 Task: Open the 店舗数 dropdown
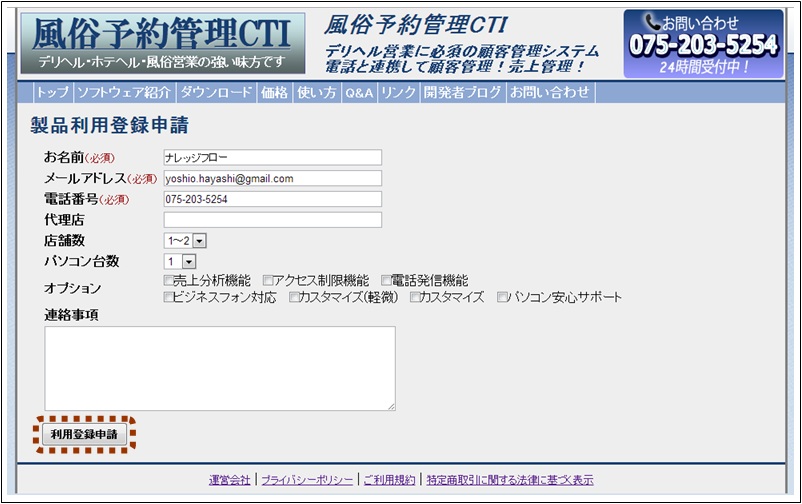point(185,240)
